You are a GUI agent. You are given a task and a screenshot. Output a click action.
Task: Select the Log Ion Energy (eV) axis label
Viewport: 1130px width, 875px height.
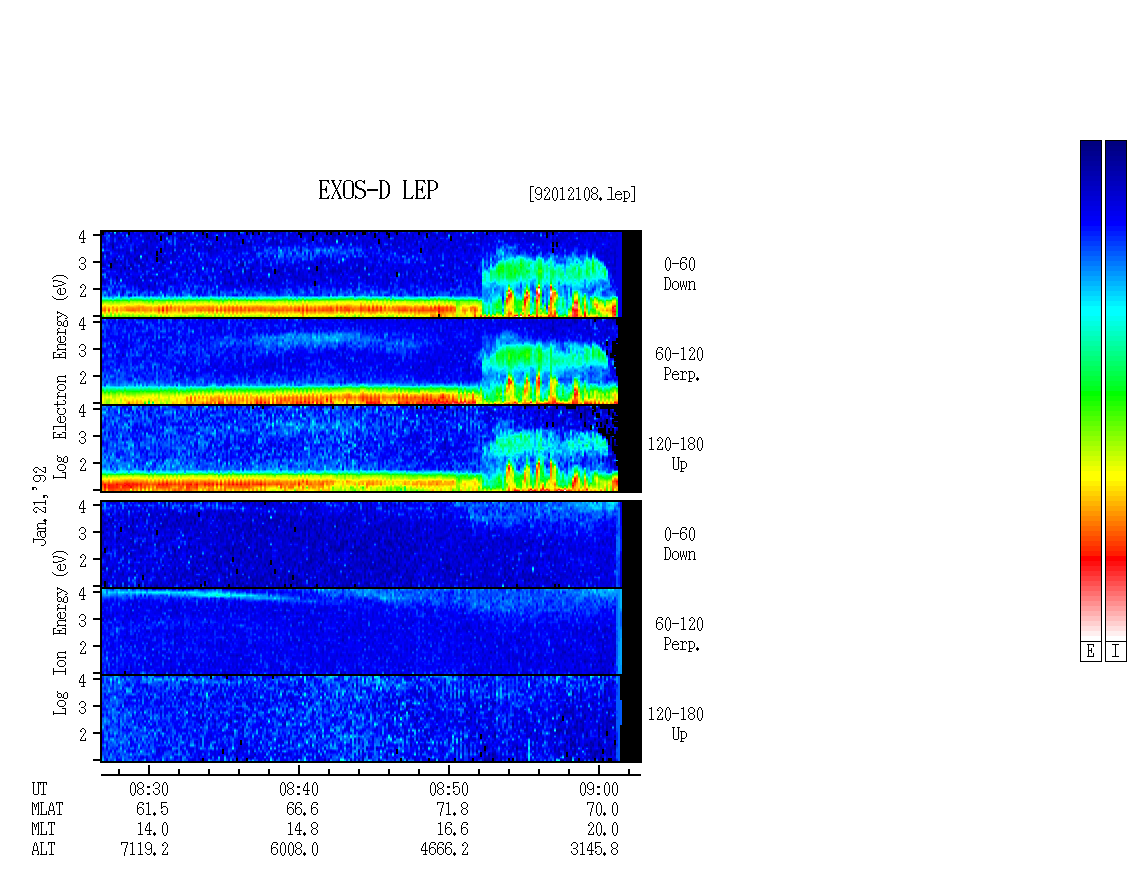click(60, 632)
